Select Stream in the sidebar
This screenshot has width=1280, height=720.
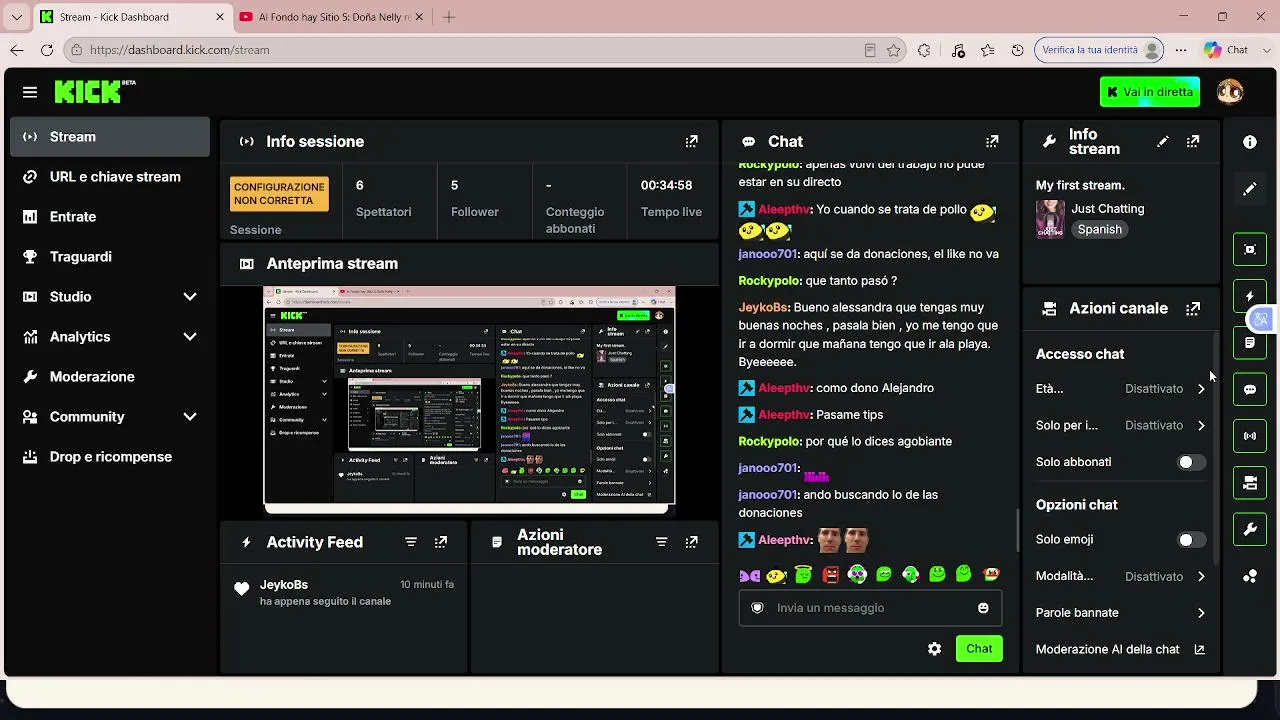click(110, 137)
